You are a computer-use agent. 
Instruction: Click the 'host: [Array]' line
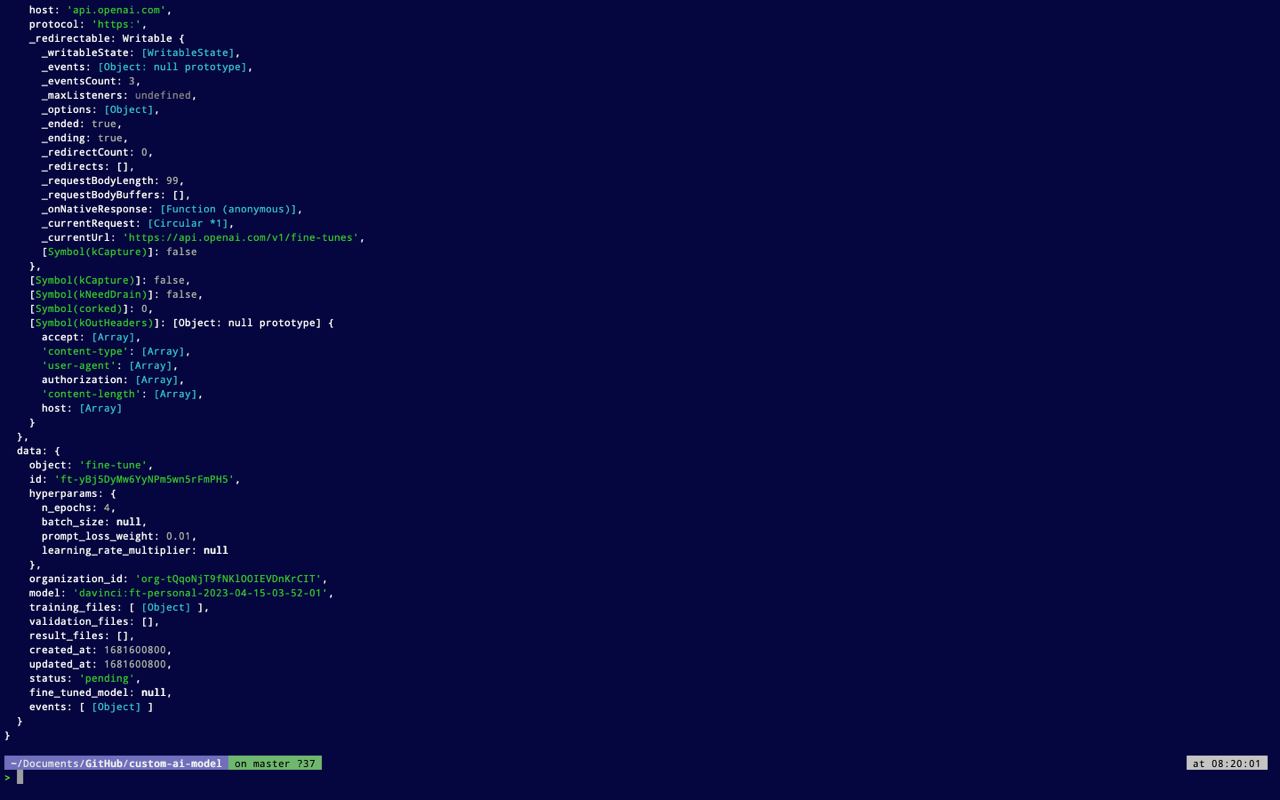pos(81,408)
